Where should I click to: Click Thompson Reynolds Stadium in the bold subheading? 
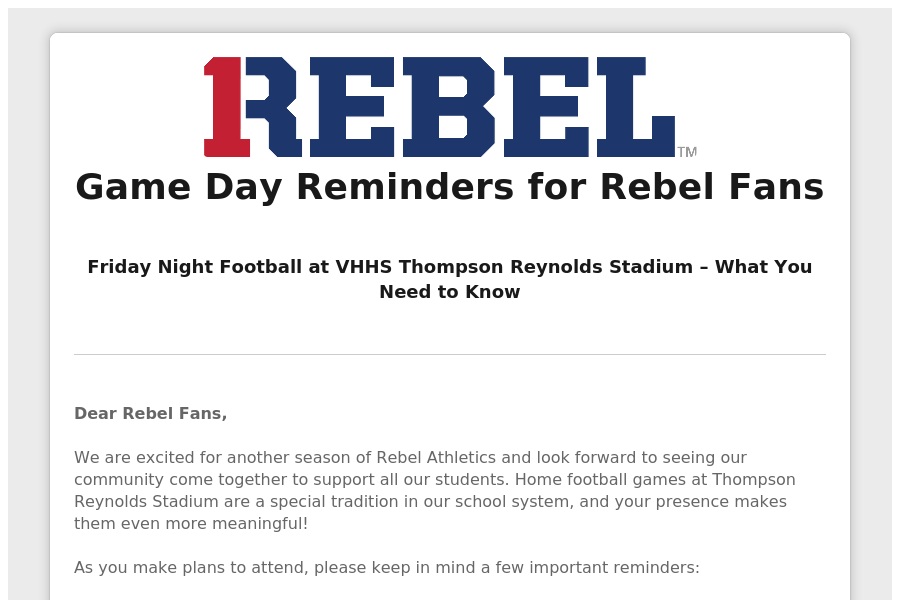(x=546, y=267)
